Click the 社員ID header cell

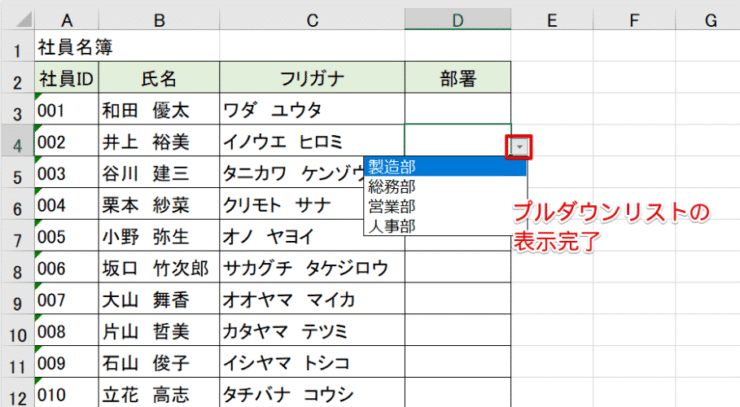[67, 77]
